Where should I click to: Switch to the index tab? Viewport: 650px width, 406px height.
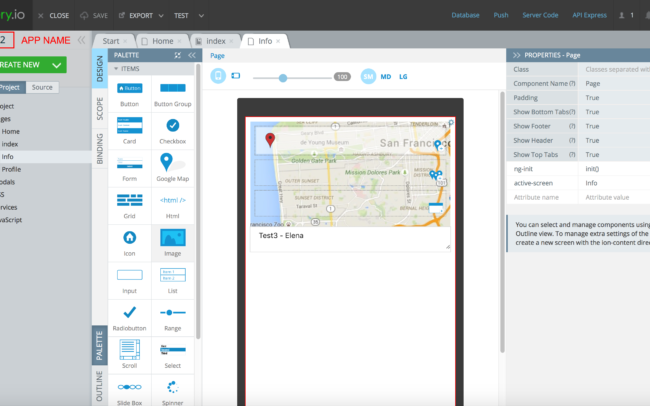coord(216,41)
